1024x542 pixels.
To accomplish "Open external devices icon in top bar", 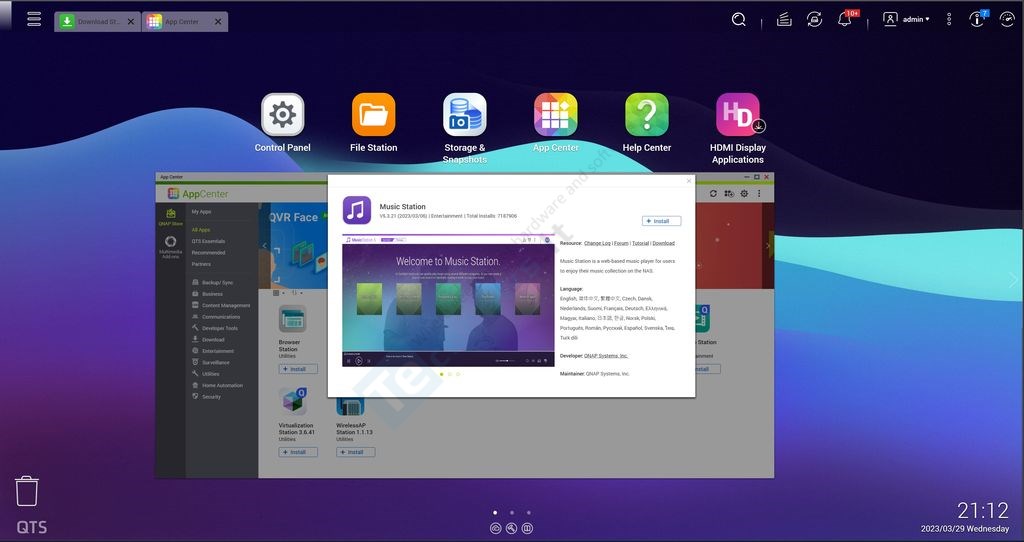I will tap(814, 20).
